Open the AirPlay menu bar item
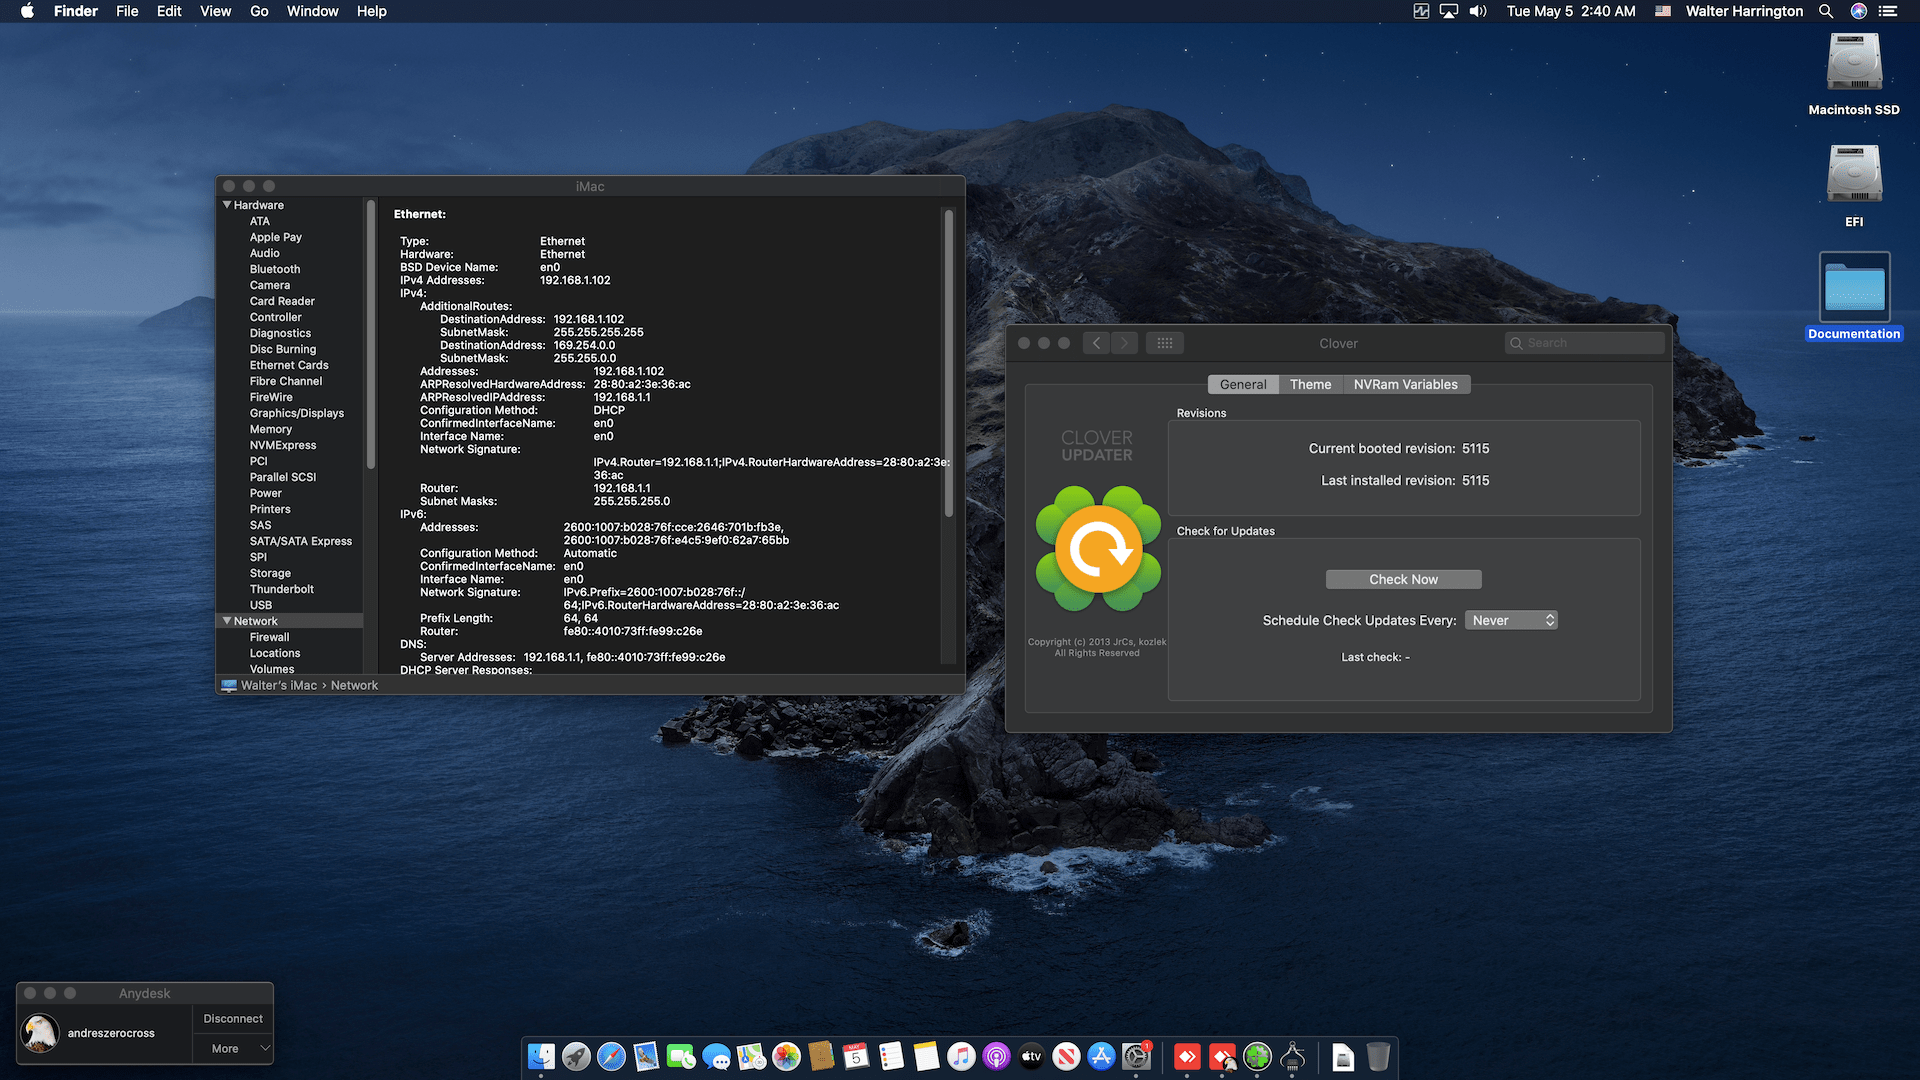1920x1080 pixels. pos(1449,11)
